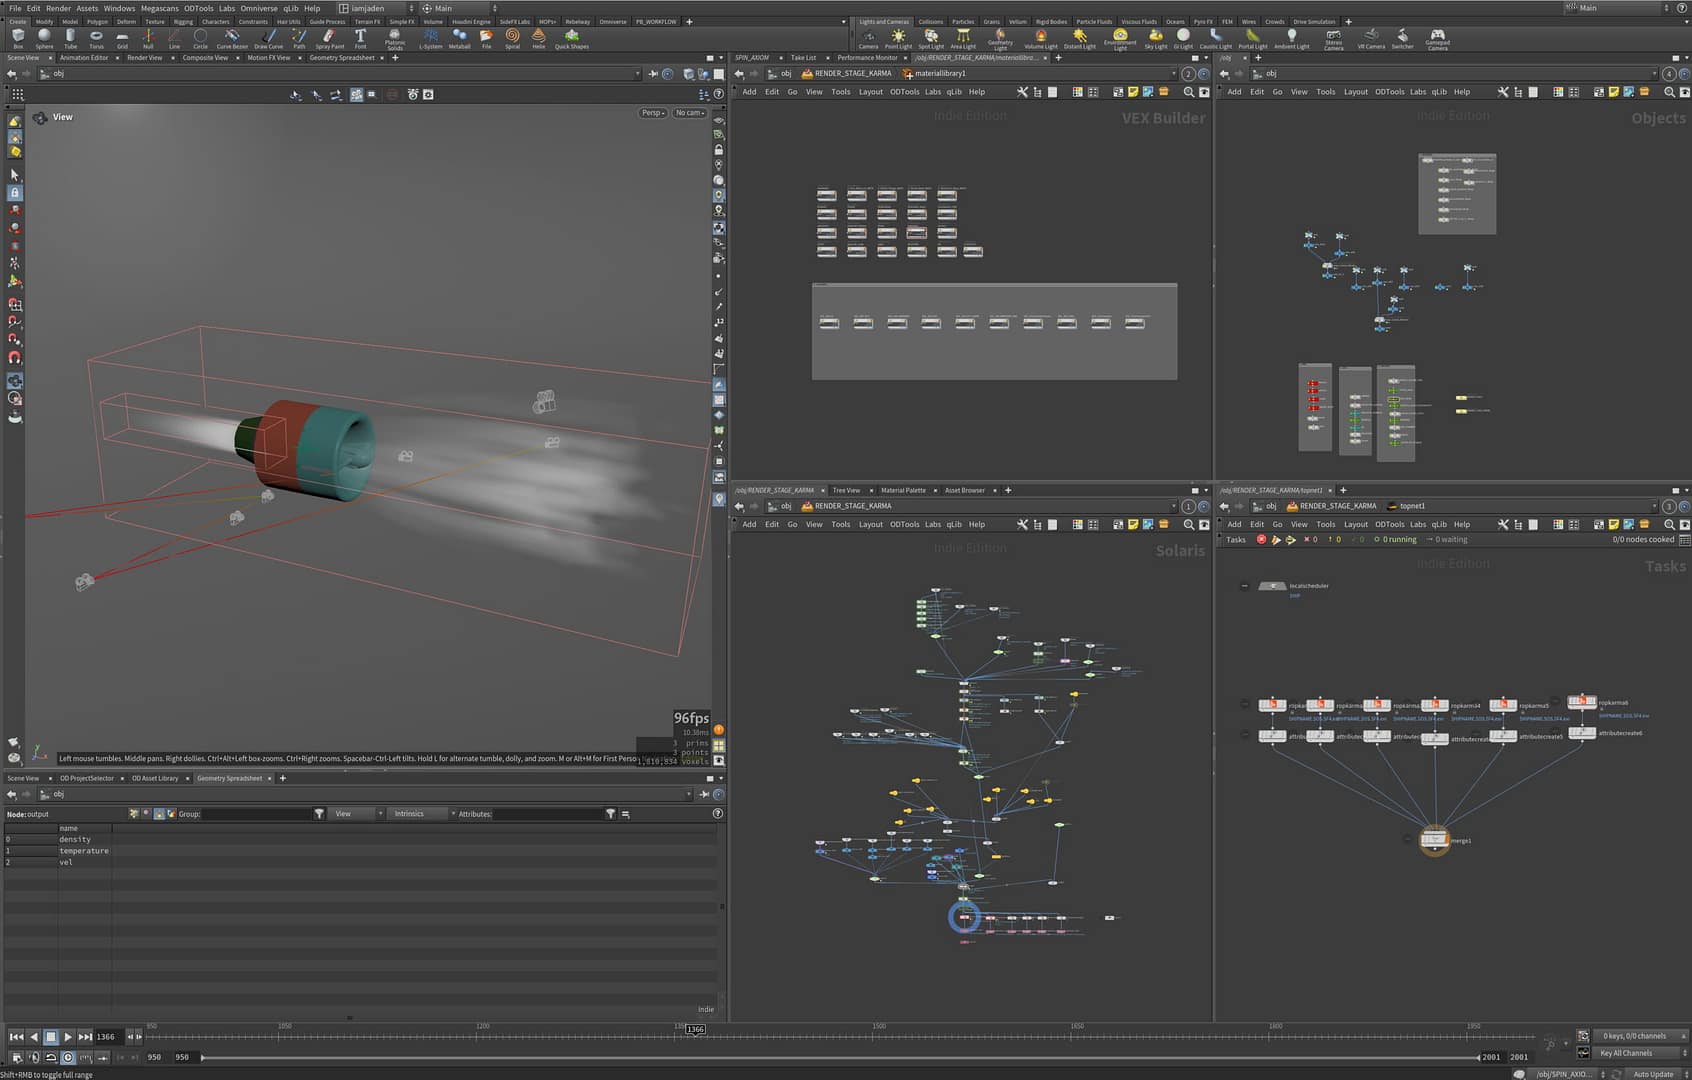Click the Spray Paint shelf tool
1692x1080 pixels.
point(329,38)
